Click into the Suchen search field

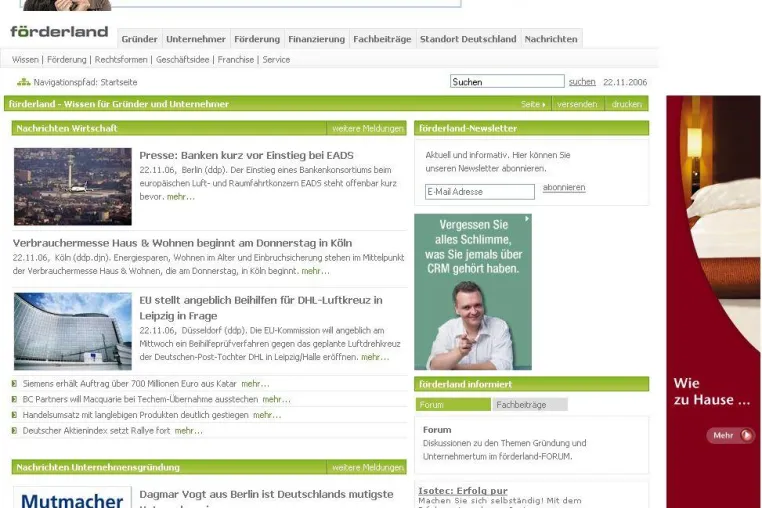point(507,81)
